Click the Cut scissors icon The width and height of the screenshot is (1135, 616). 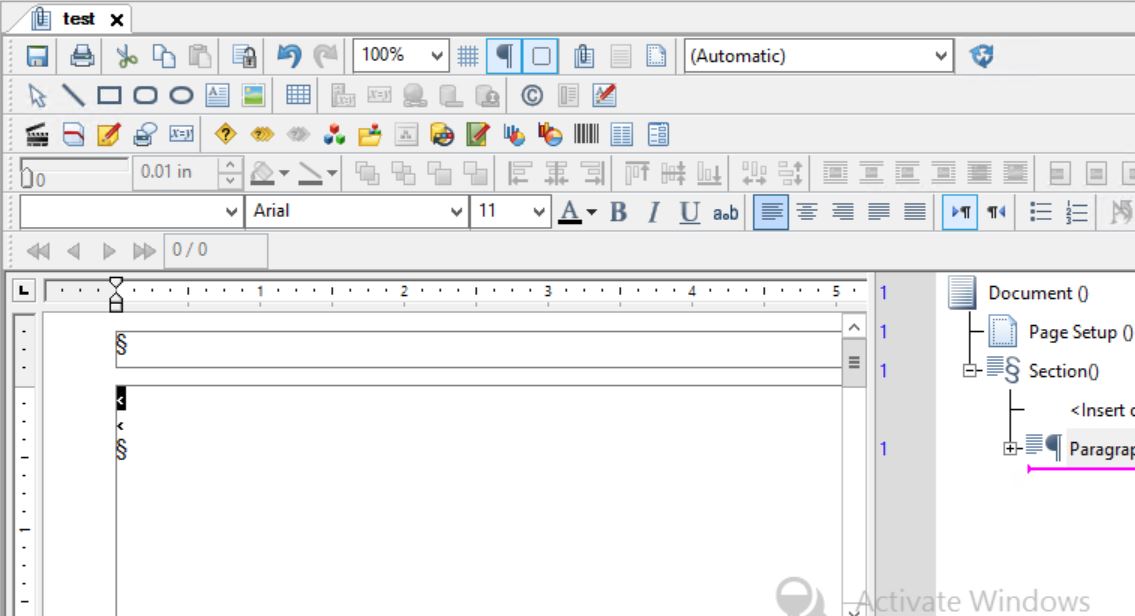coord(125,57)
